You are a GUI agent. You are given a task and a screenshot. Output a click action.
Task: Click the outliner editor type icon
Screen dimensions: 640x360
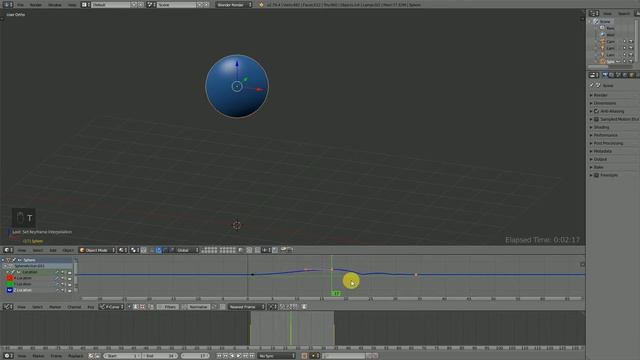(593, 13)
